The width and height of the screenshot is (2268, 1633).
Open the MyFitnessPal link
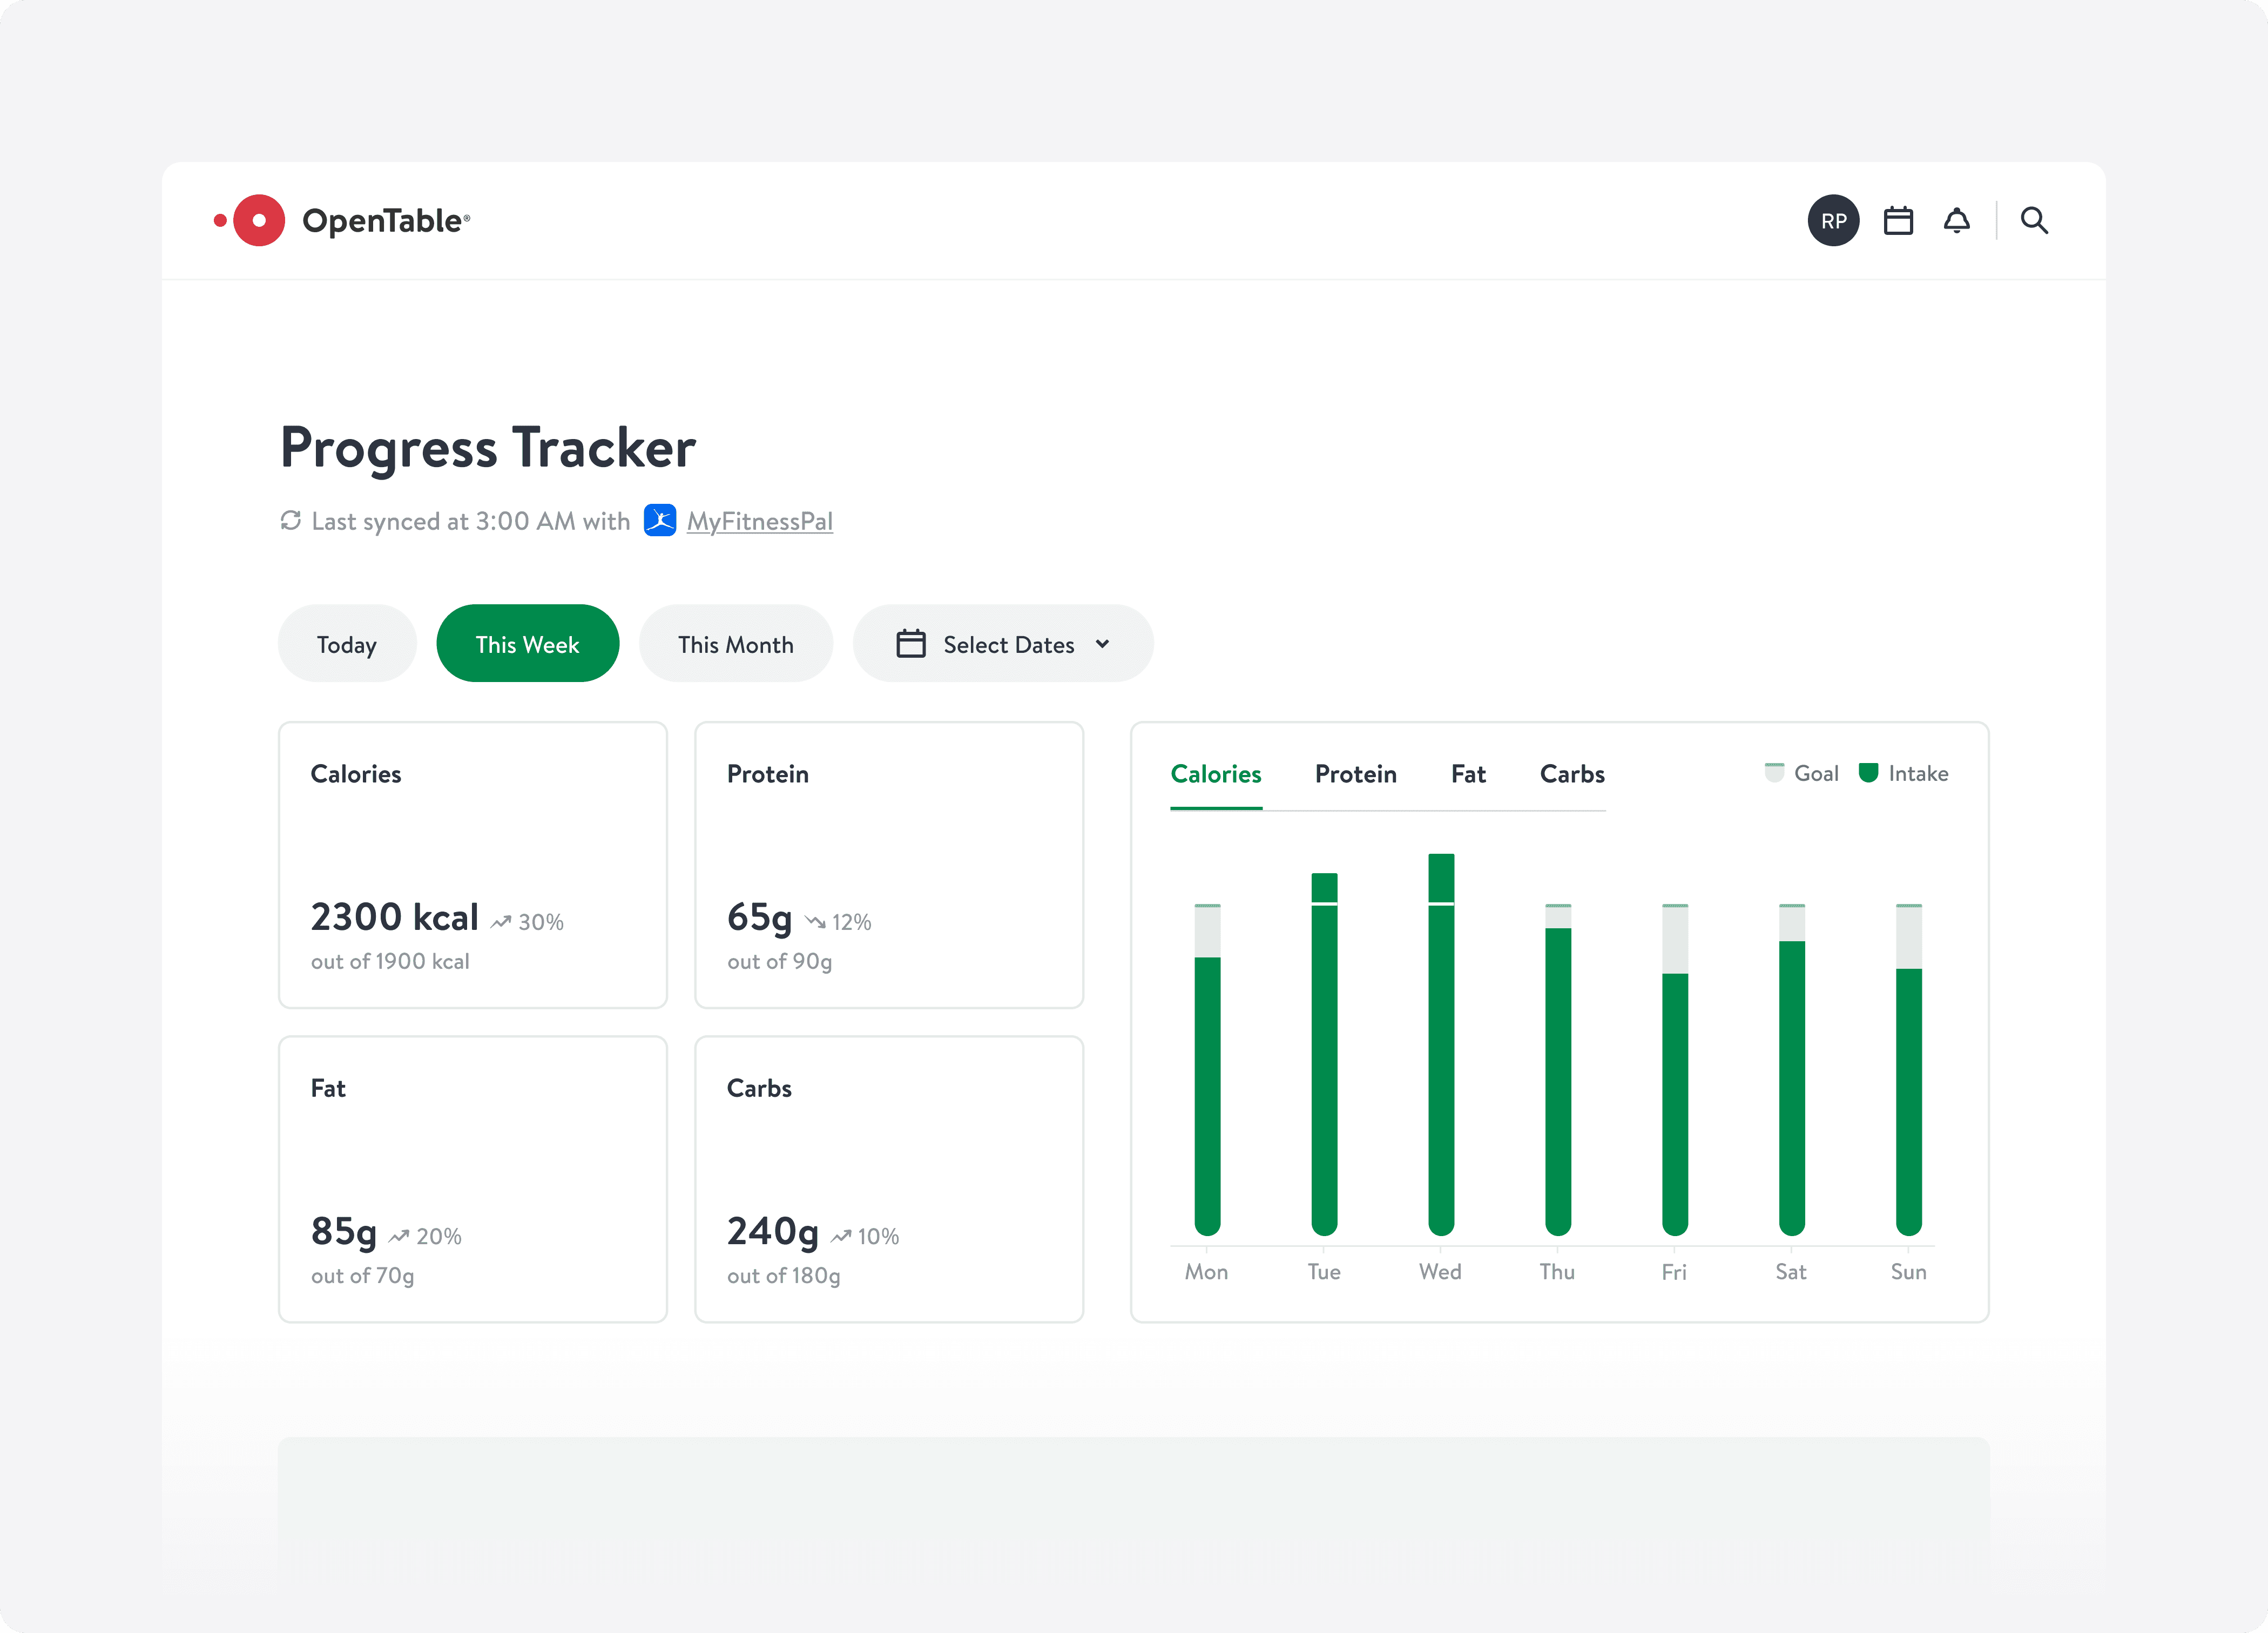[759, 521]
